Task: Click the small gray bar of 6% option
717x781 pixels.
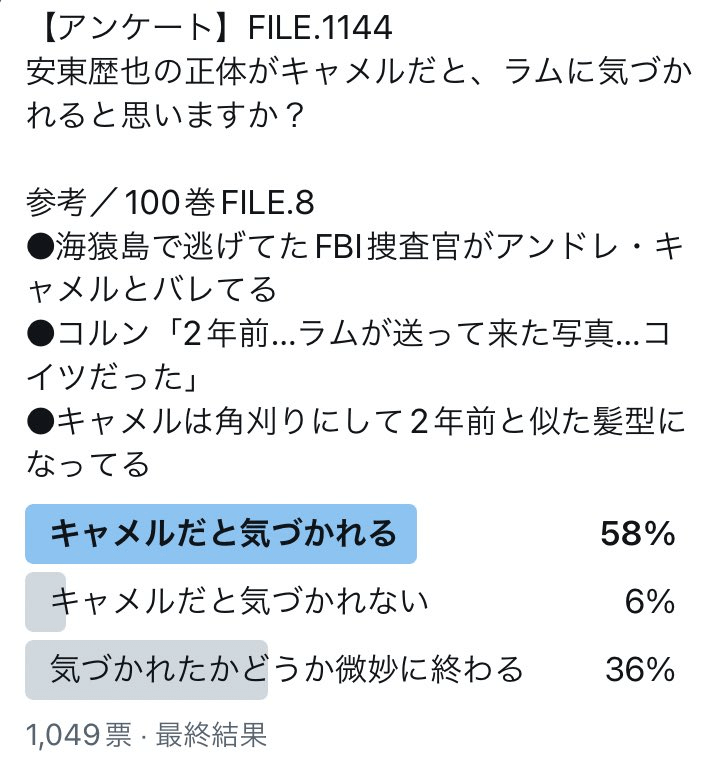Action: click(x=45, y=602)
